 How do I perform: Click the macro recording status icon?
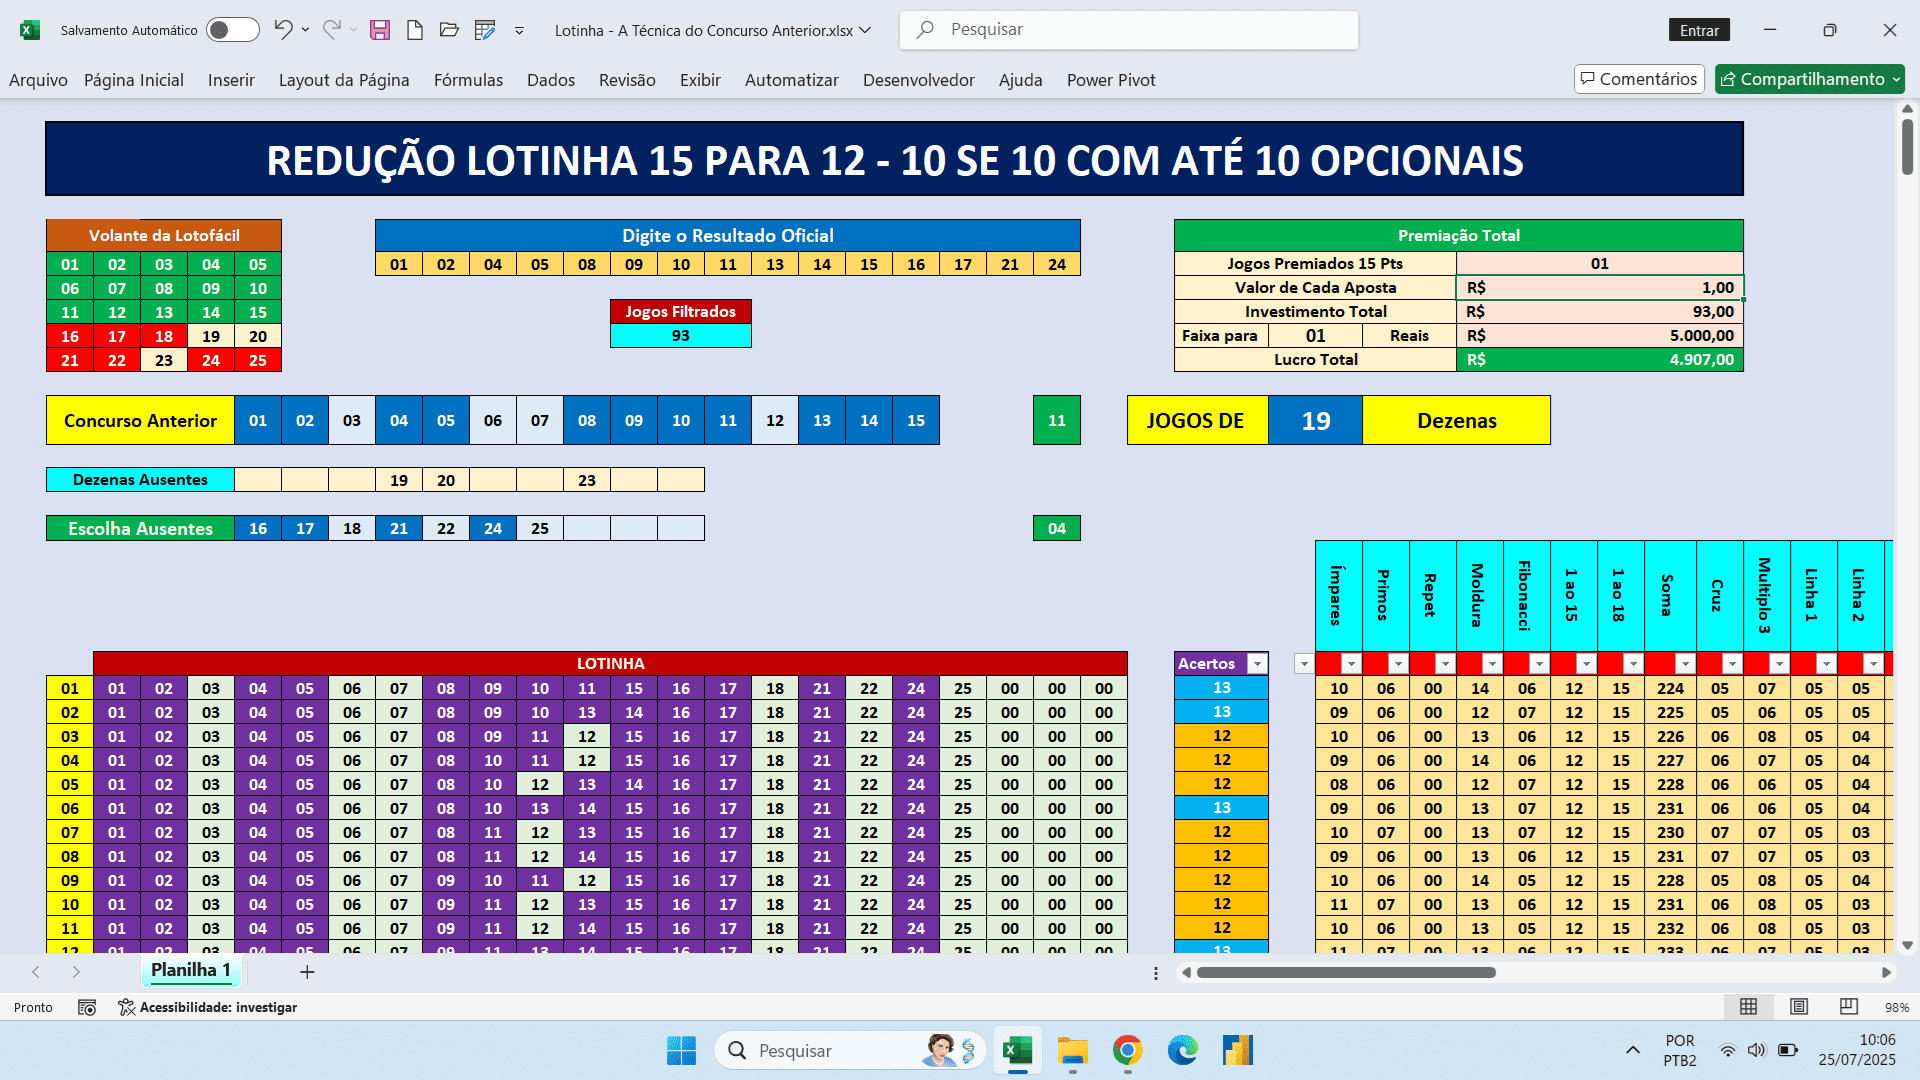87,1007
